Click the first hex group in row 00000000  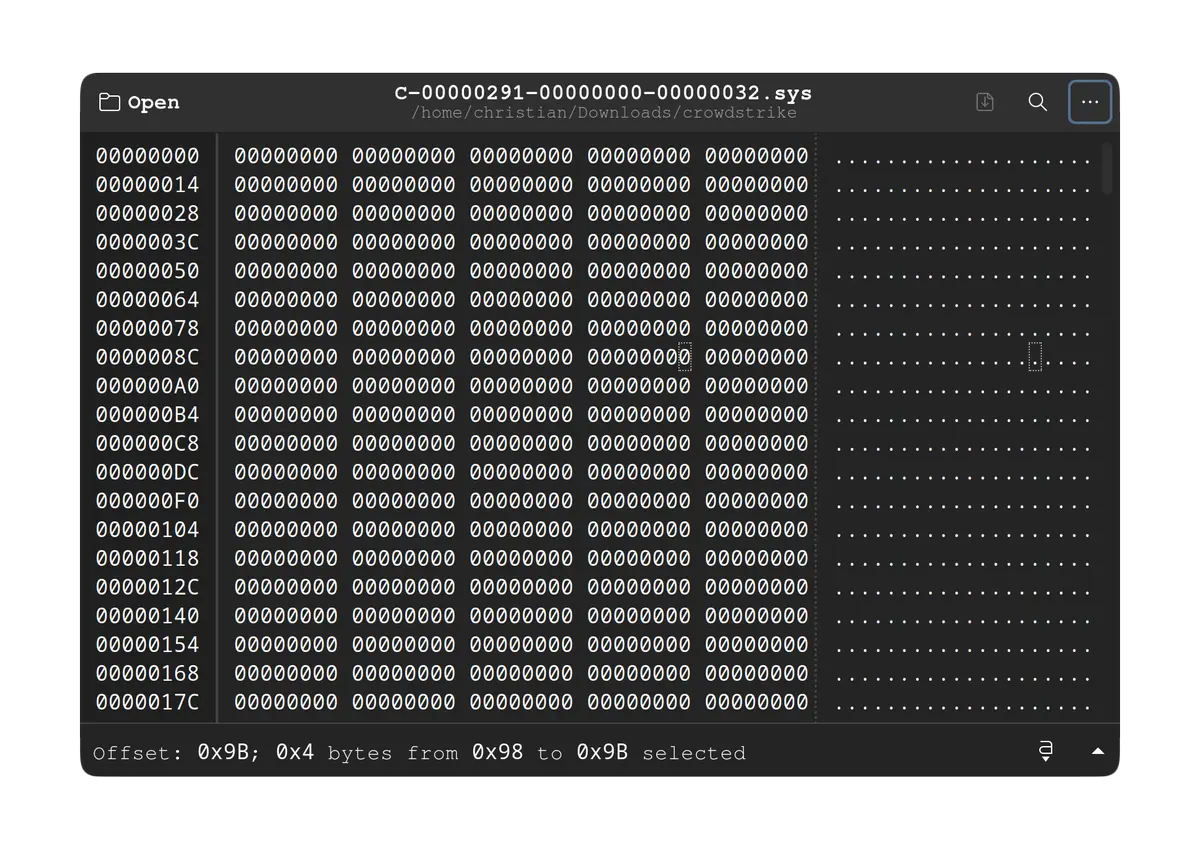(x=286, y=156)
